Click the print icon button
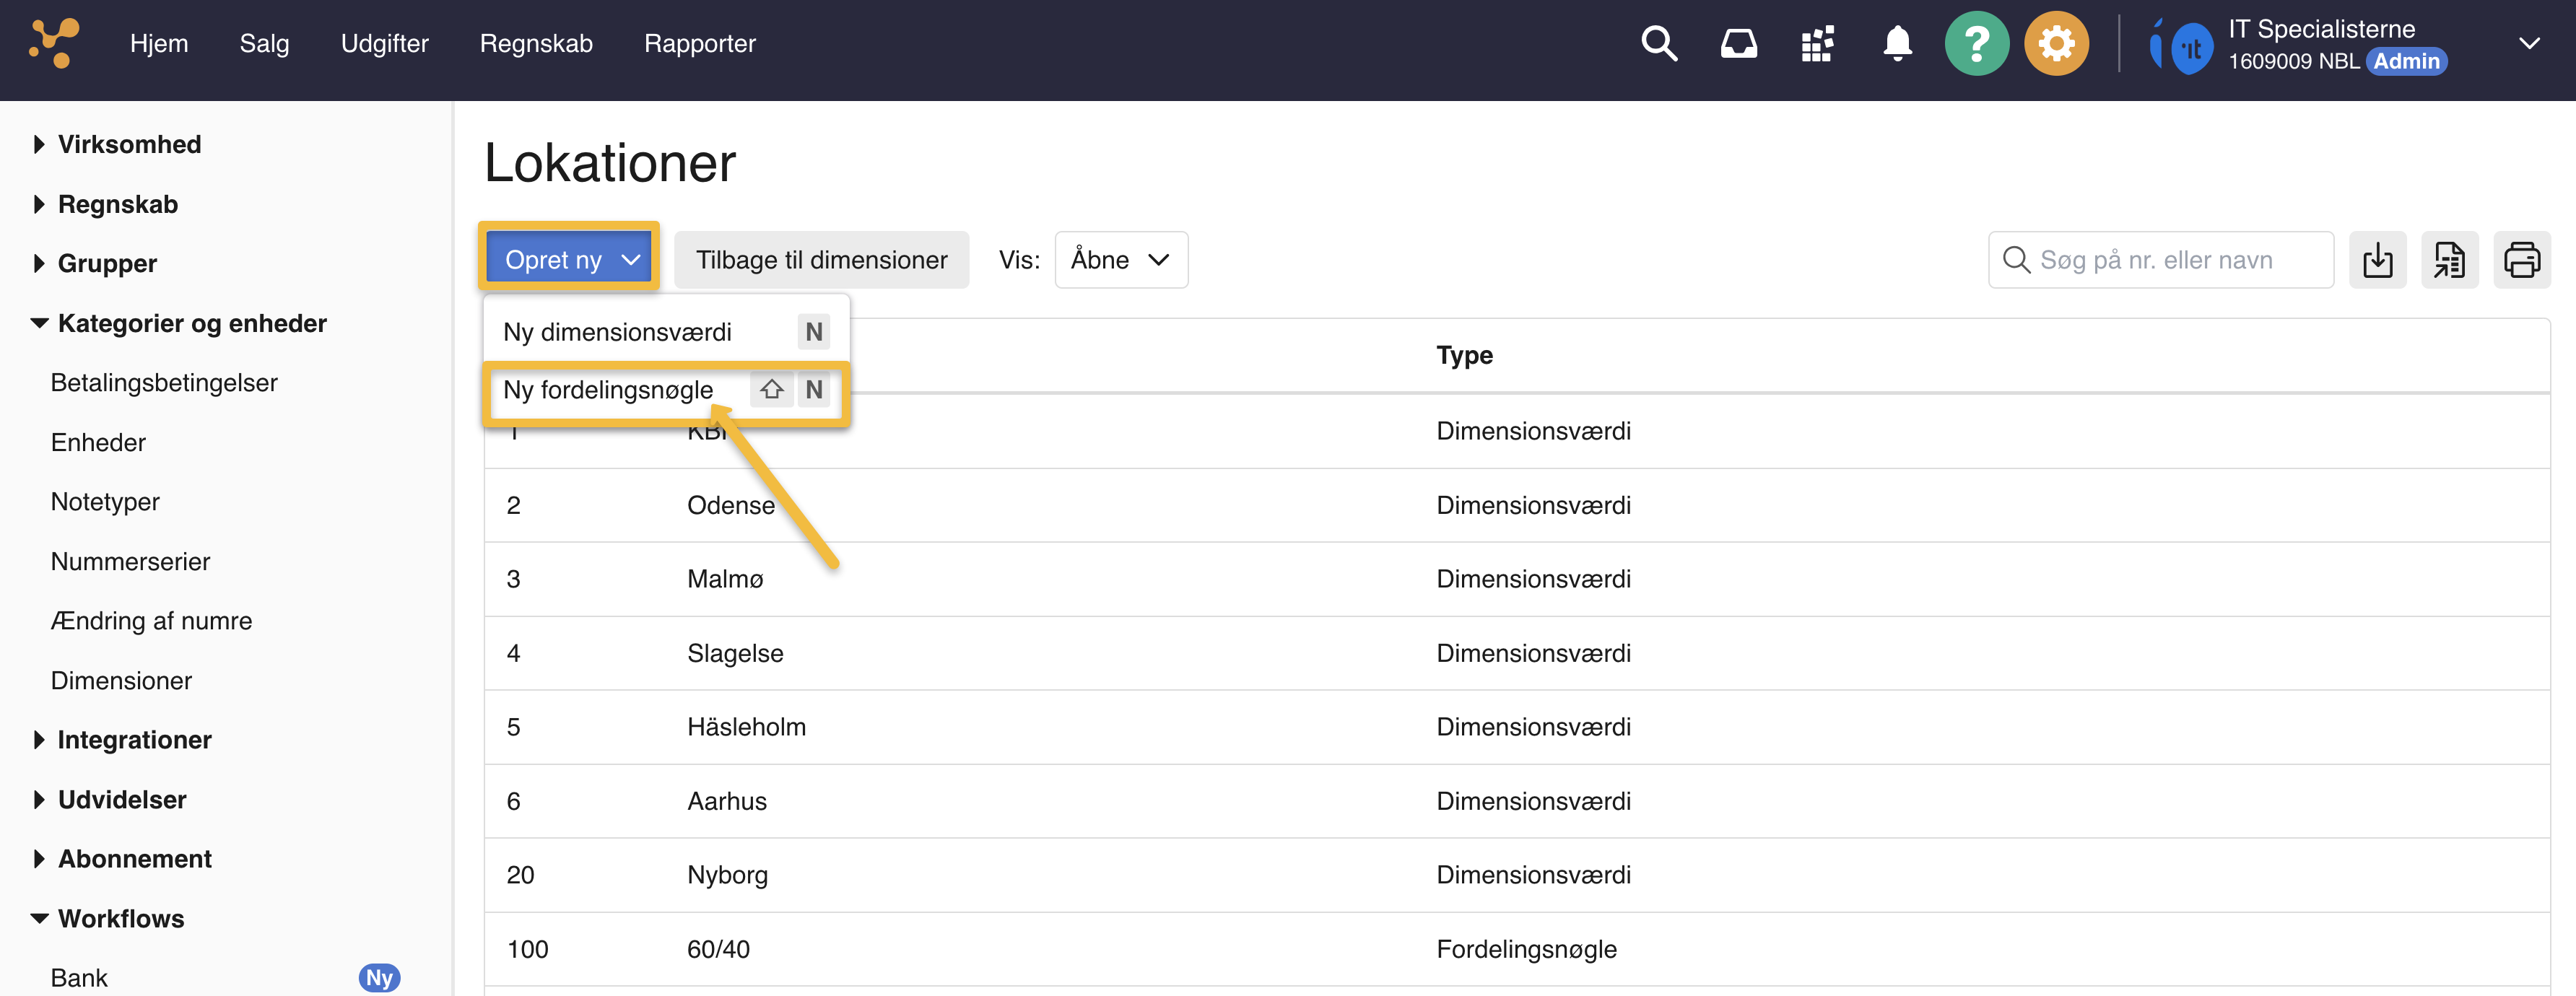Image resolution: width=2576 pixels, height=996 pixels. click(2521, 260)
